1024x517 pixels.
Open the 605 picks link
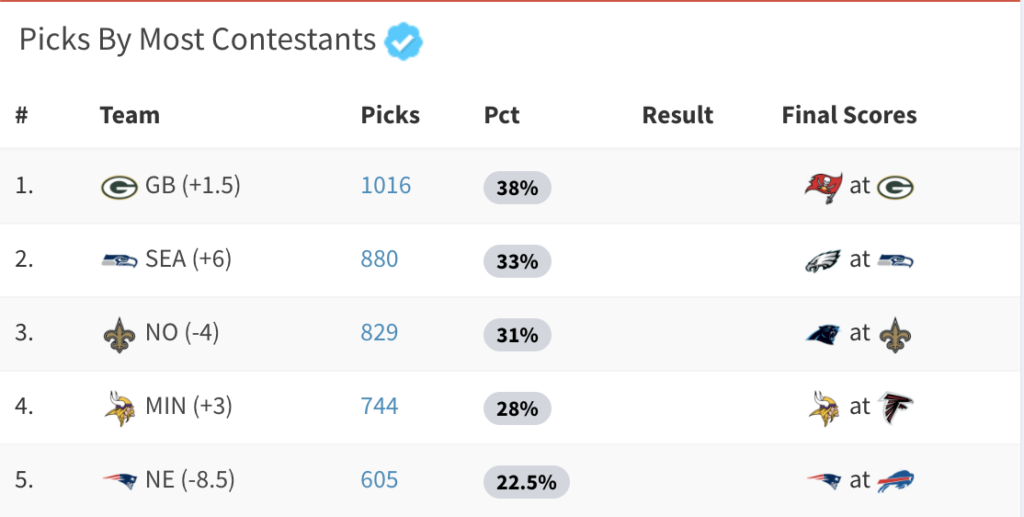379,480
